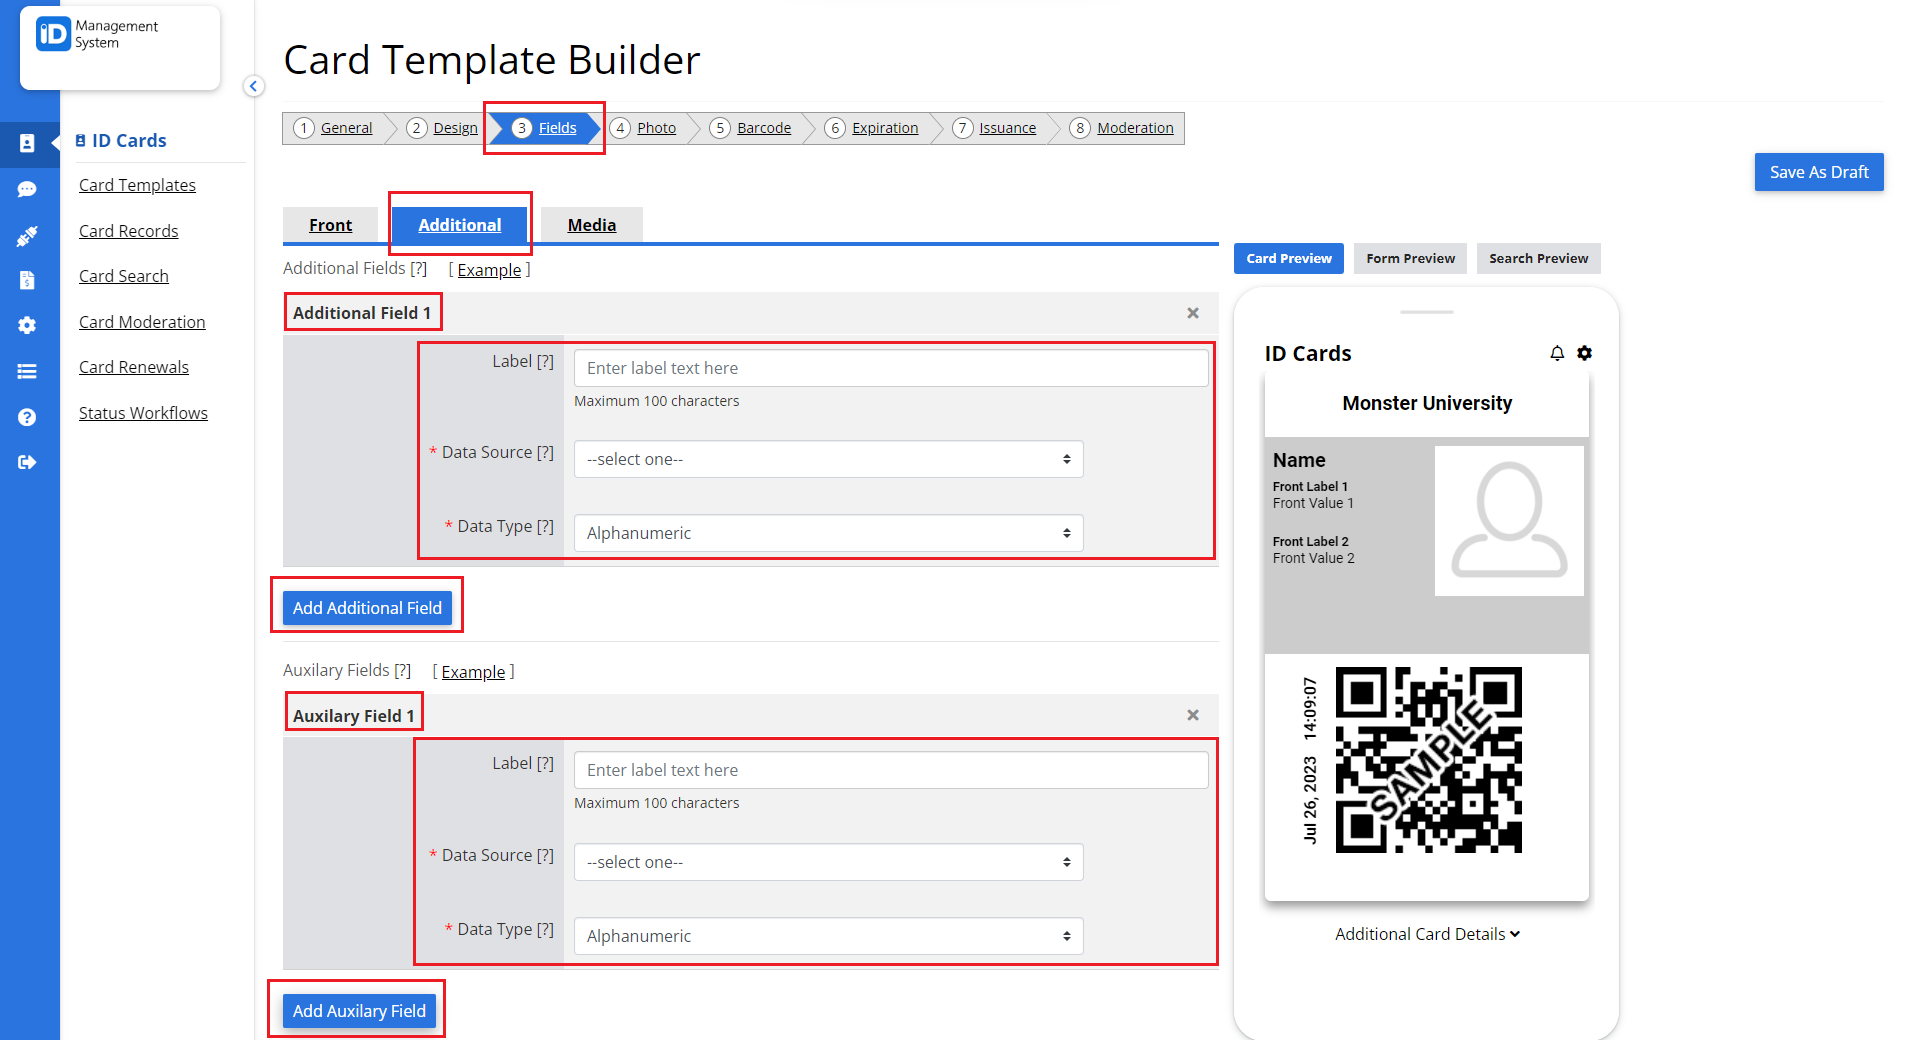This screenshot has height=1040, width=1905.
Task: Click the plug integrations icon in the sidebar
Action: [29, 235]
